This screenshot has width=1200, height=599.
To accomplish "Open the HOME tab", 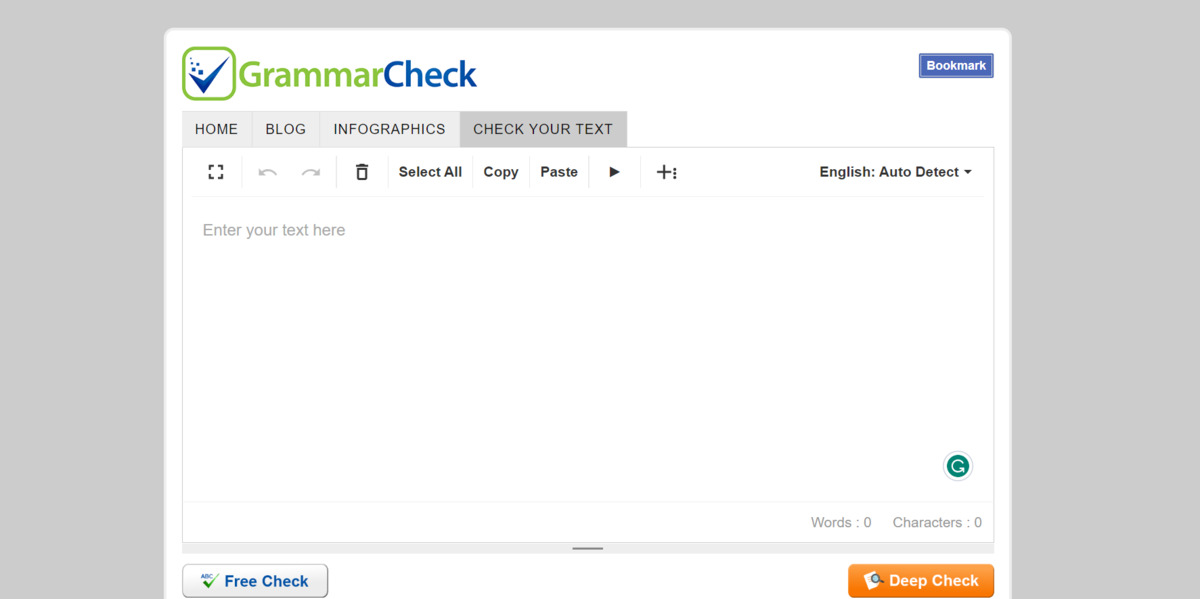I will (x=216, y=129).
